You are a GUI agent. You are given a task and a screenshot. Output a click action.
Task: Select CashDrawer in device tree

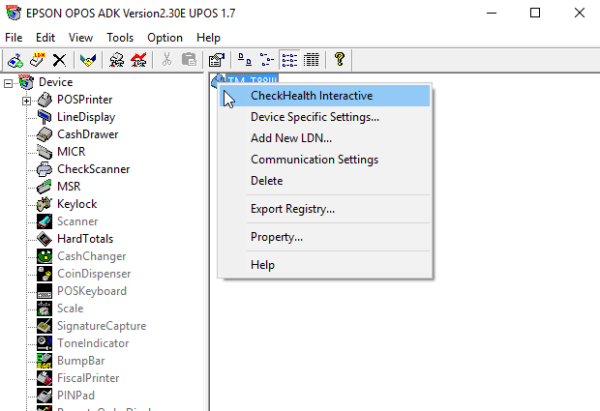coord(85,134)
